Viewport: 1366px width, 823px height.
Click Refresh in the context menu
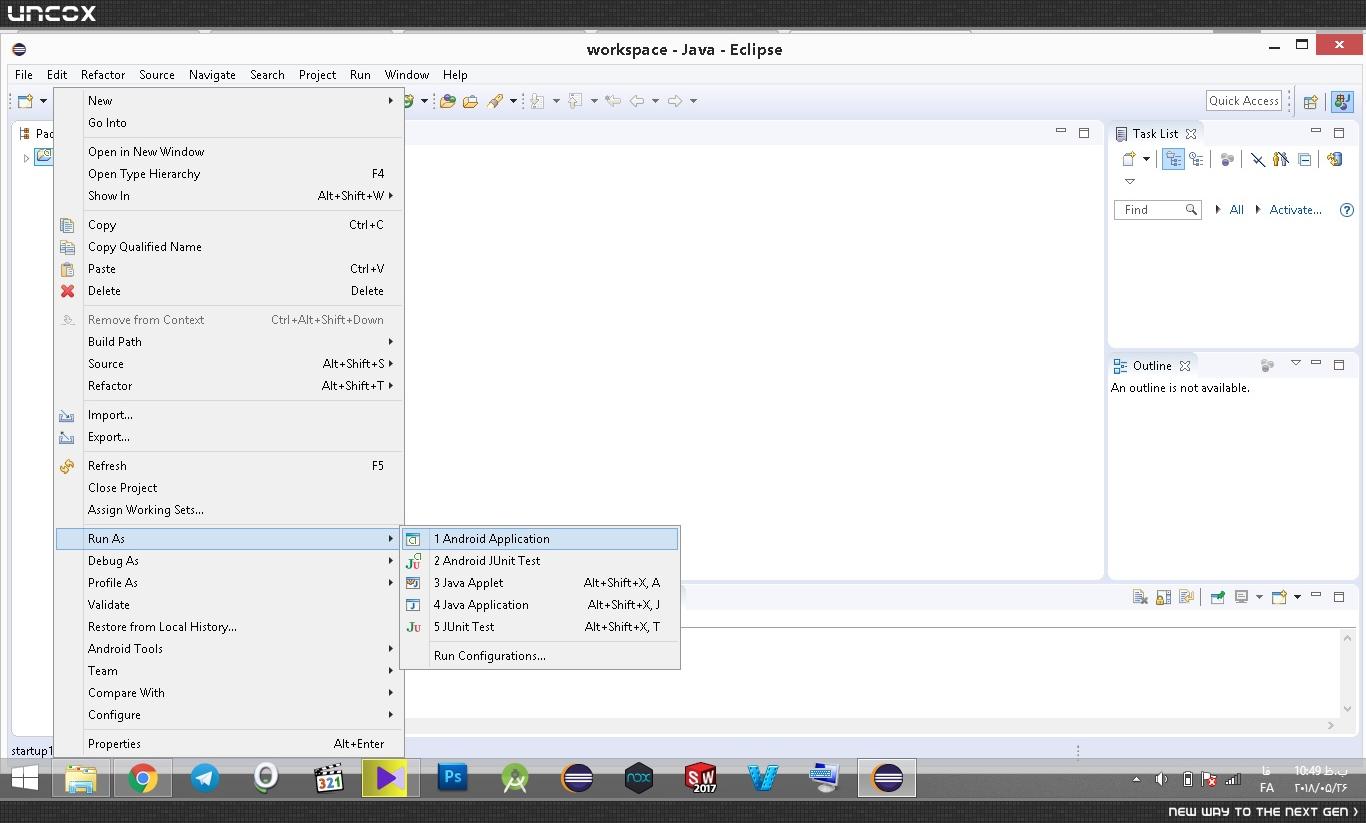[x=229, y=466]
